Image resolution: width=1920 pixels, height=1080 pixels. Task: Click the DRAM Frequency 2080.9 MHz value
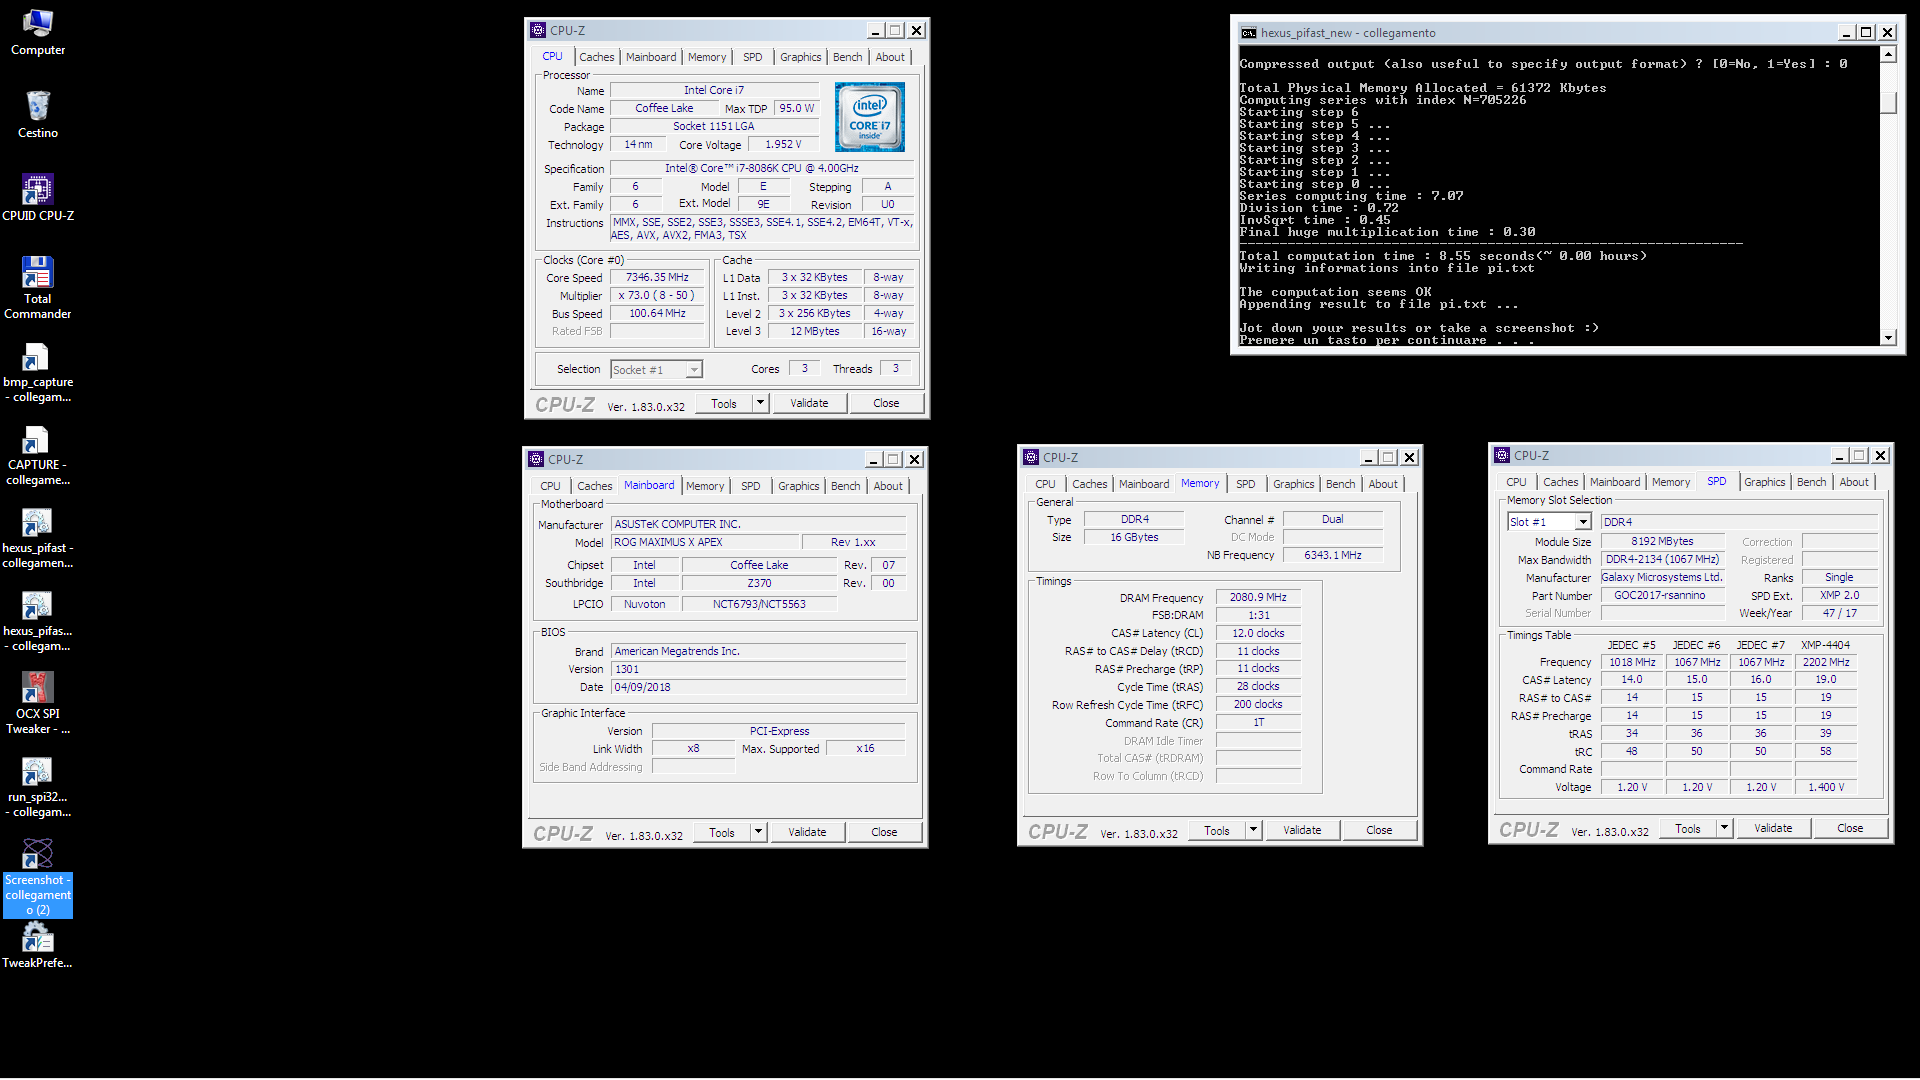tap(1258, 597)
